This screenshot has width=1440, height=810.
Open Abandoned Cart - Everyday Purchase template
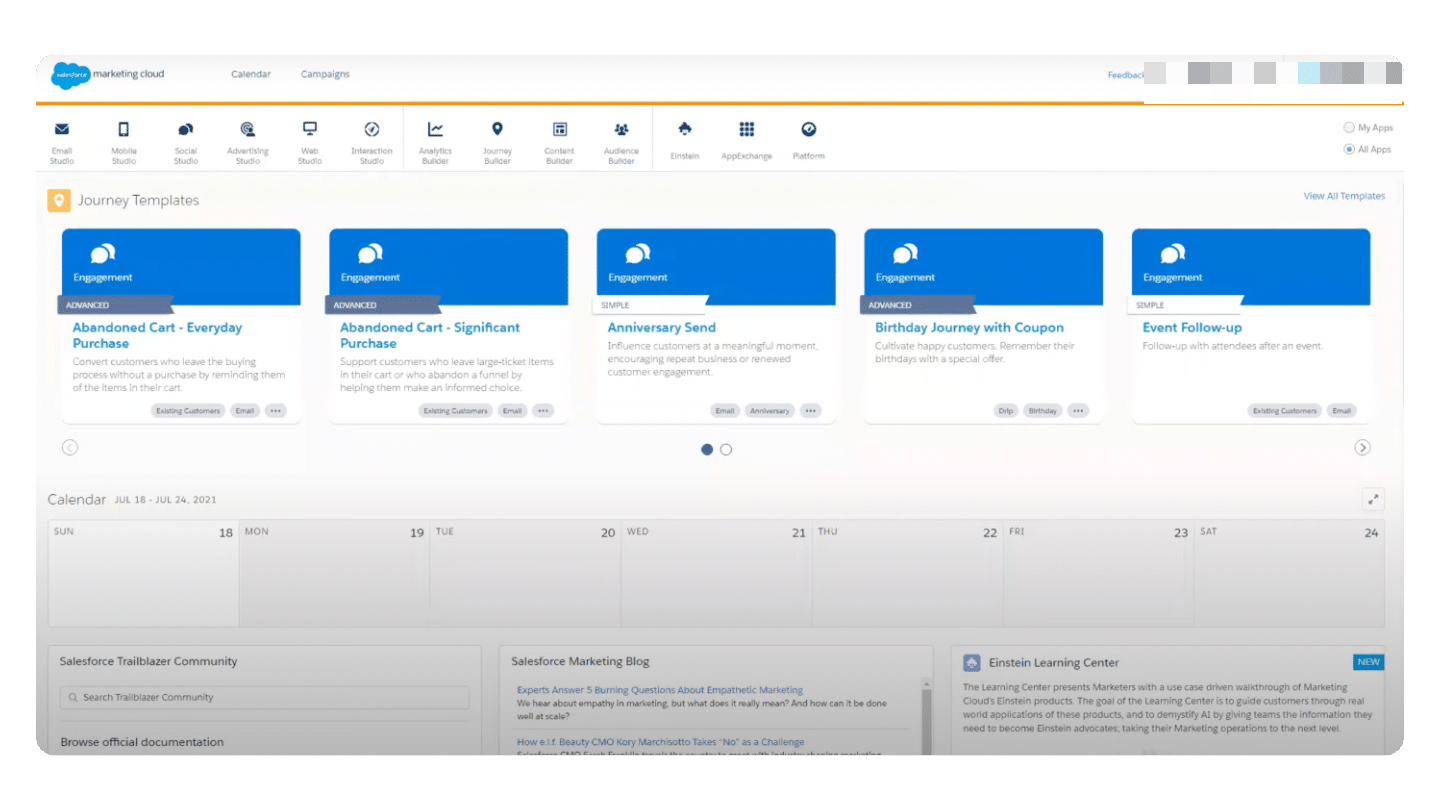(157, 335)
